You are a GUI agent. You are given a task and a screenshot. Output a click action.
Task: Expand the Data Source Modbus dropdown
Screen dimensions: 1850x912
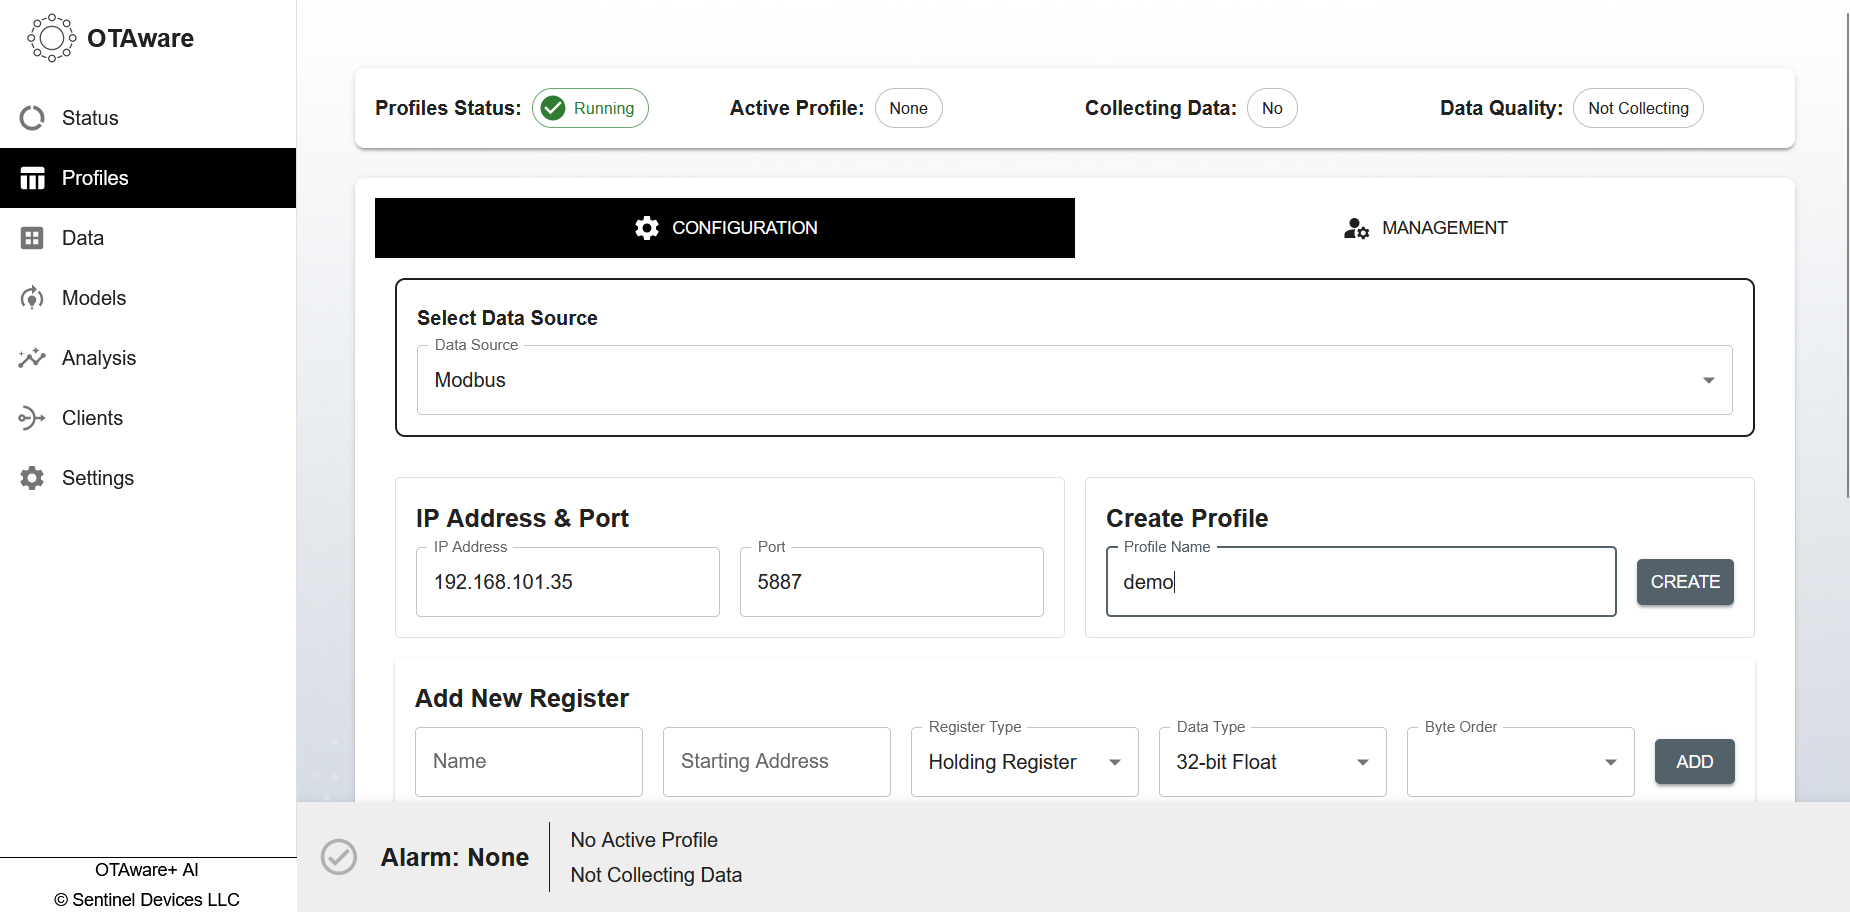(1074, 380)
